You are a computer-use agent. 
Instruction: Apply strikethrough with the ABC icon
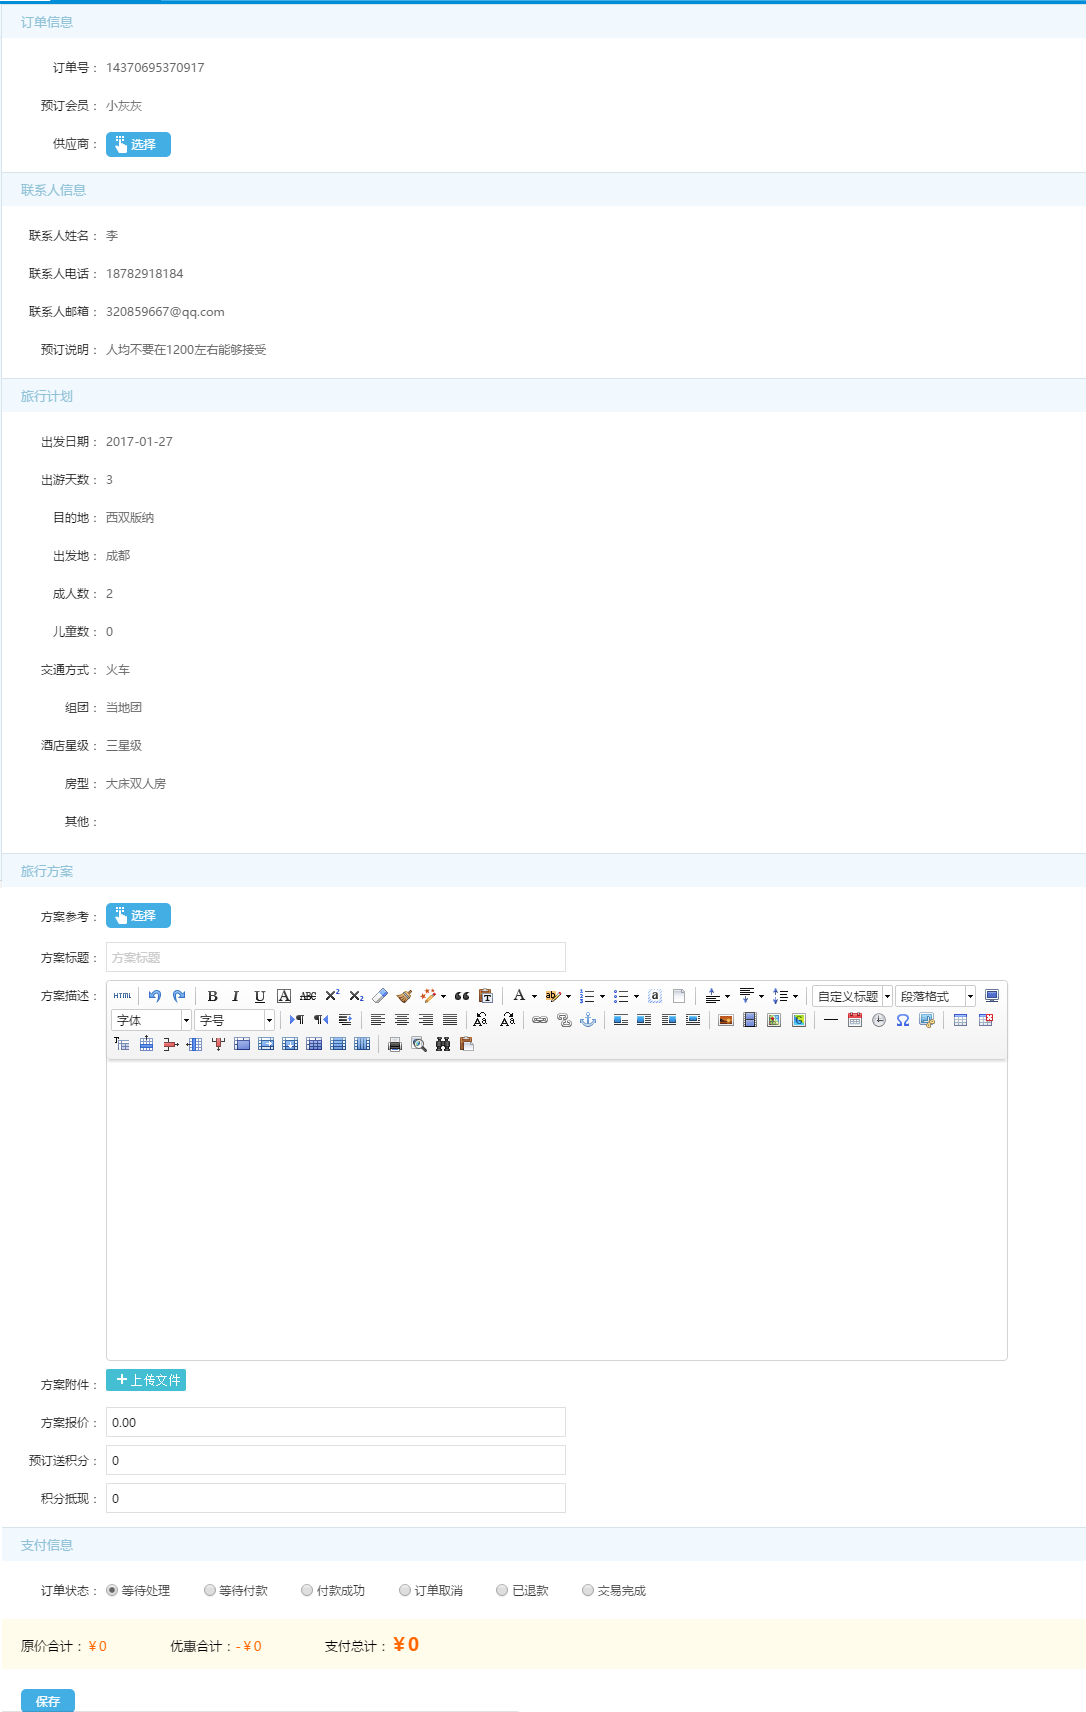point(308,996)
